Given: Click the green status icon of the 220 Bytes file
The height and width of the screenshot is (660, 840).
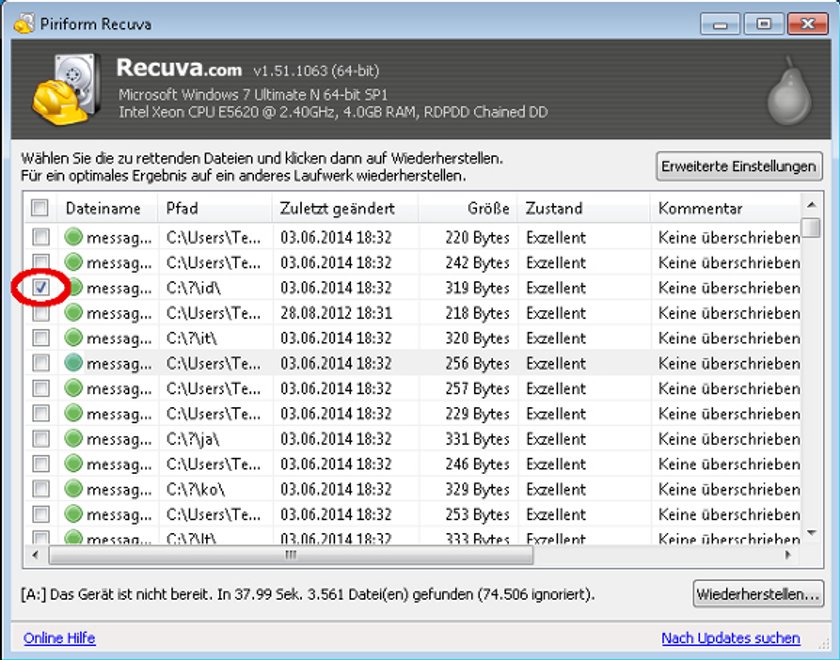Looking at the screenshot, I should click(x=73, y=236).
